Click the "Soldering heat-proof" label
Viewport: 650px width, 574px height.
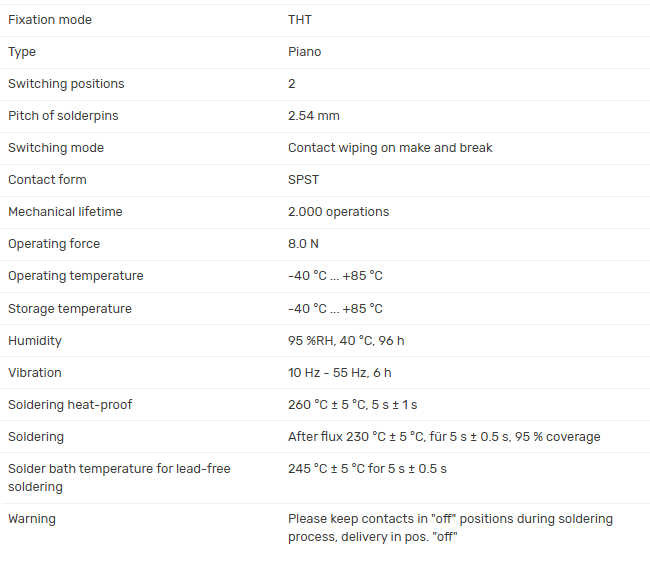click(70, 405)
